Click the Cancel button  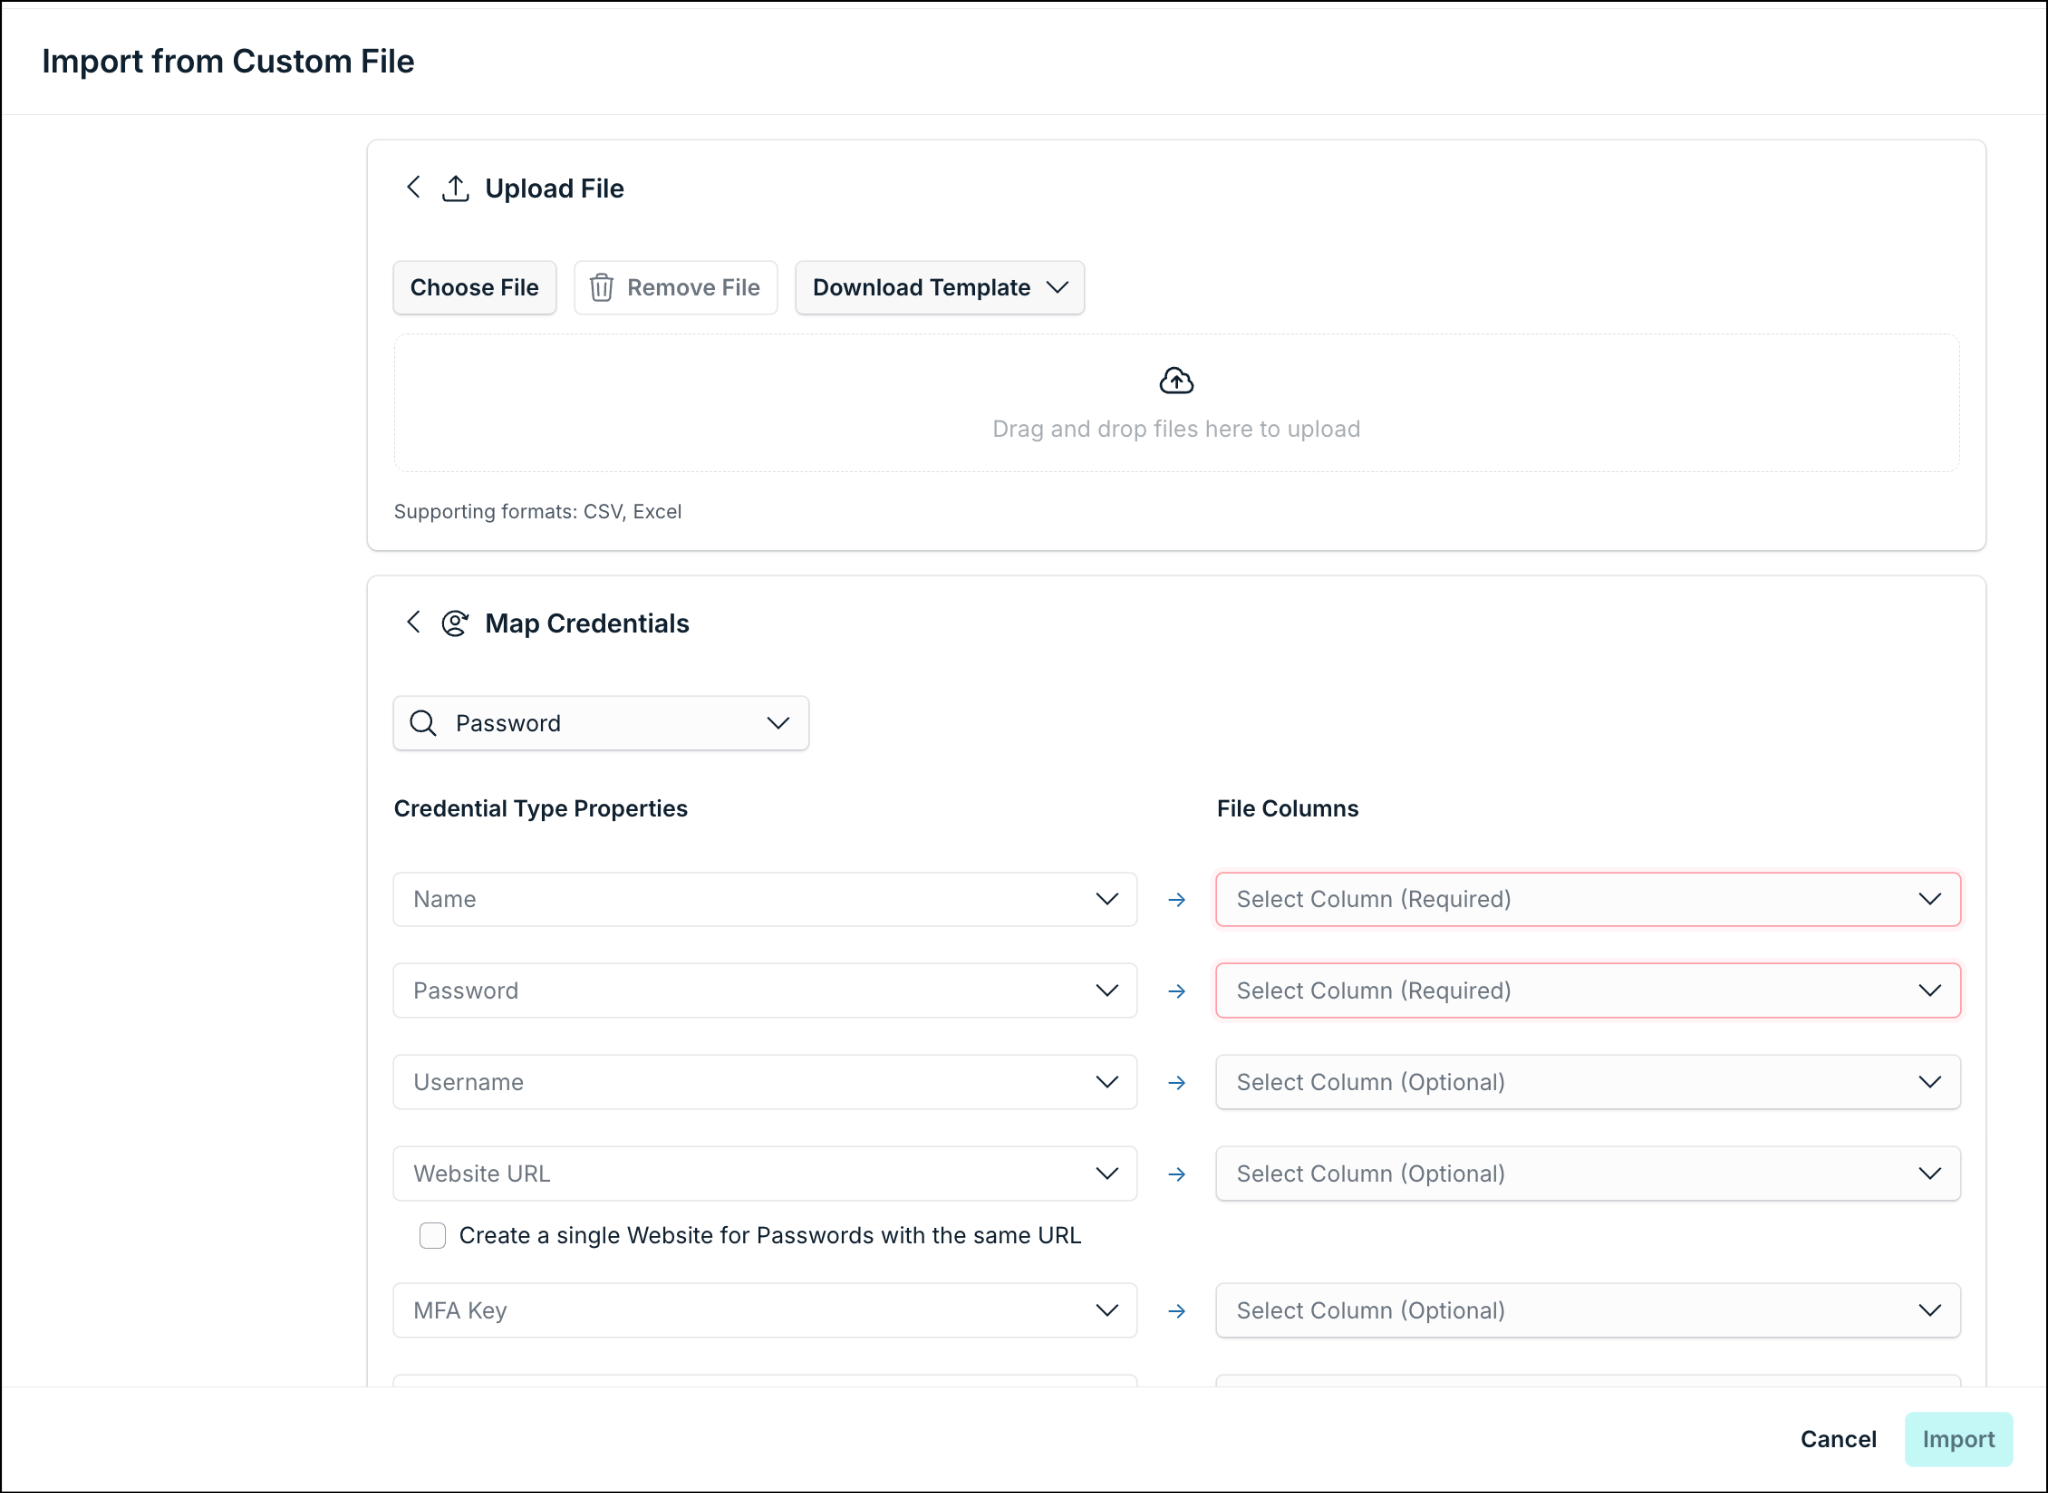1838,1439
